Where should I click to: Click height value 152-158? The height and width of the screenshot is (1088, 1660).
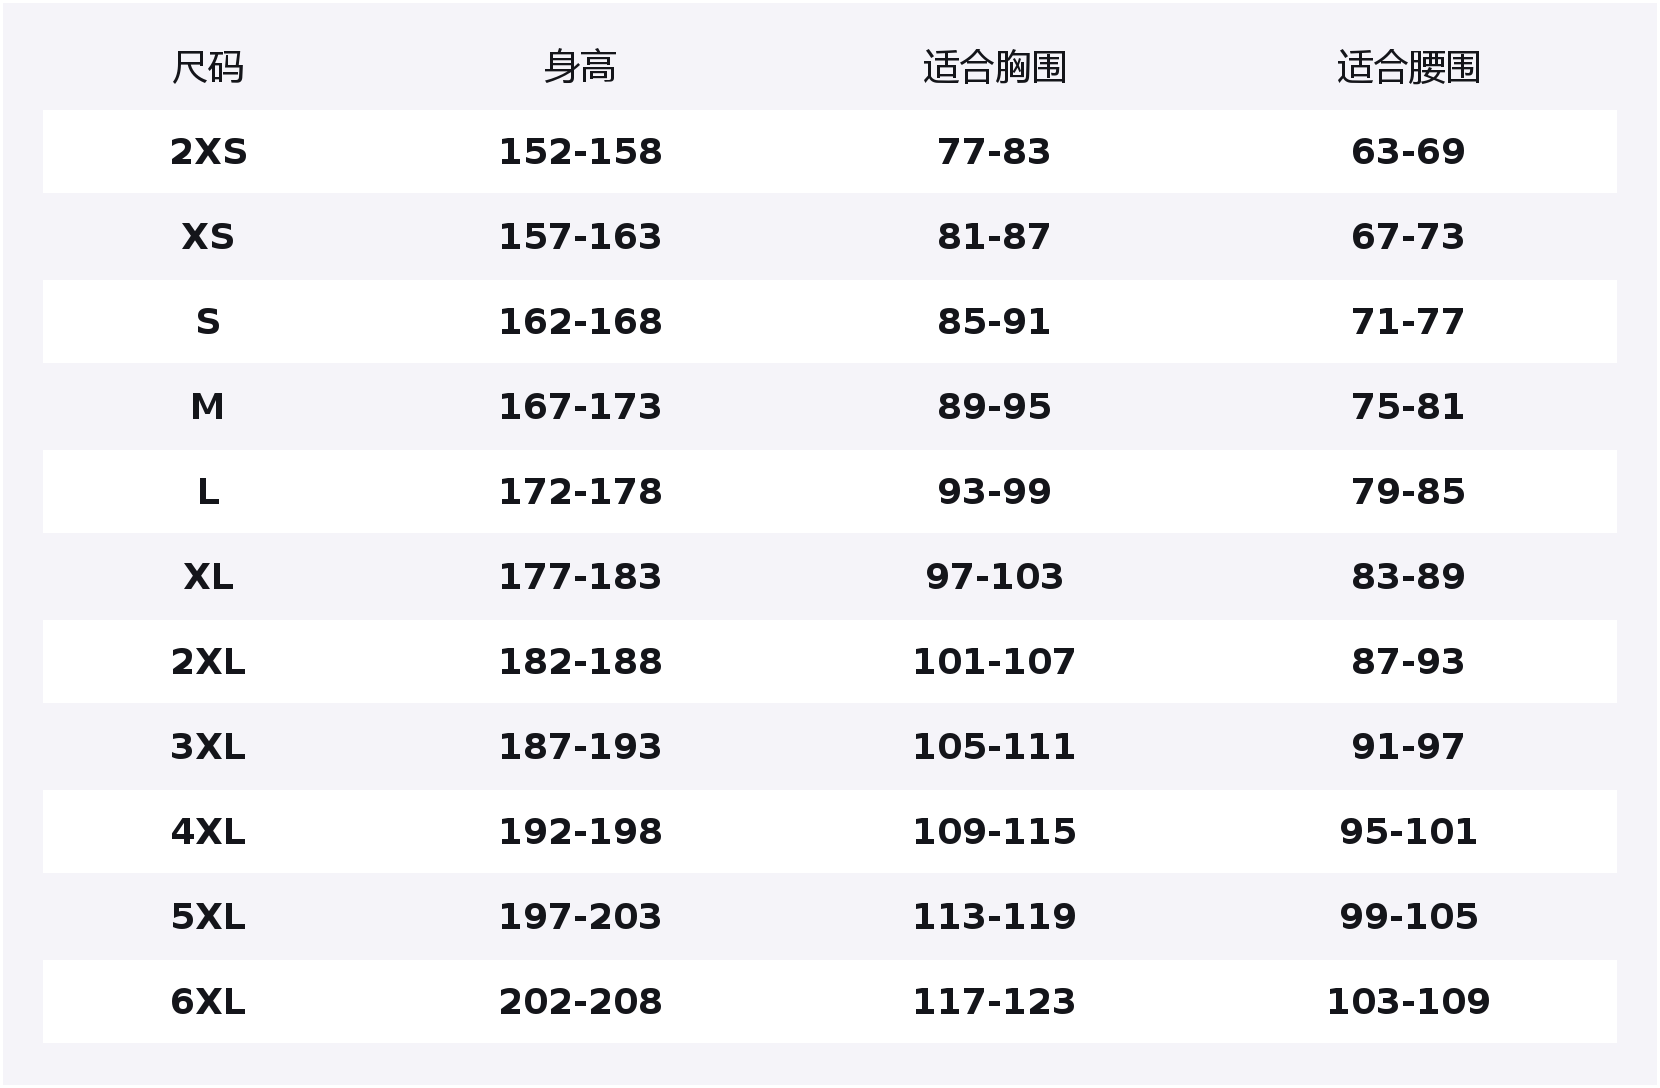point(580,152)
